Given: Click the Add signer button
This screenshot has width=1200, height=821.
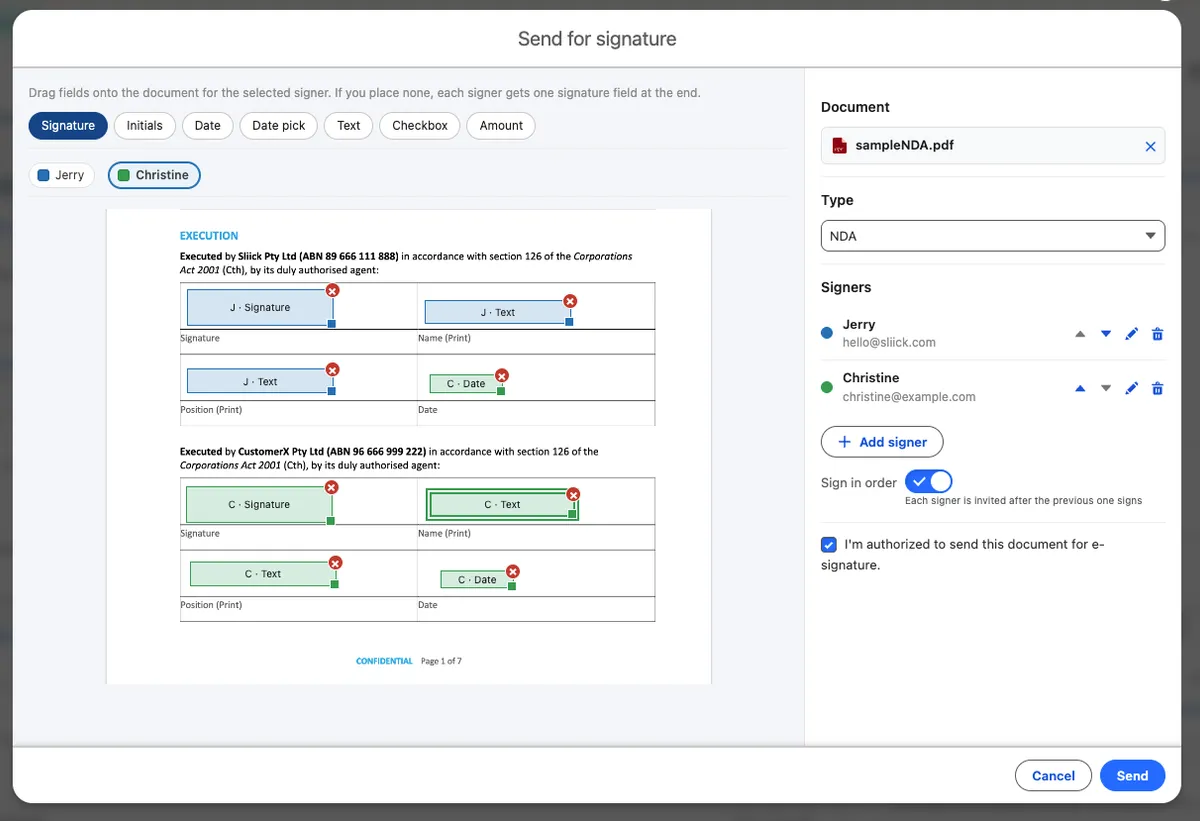Looking at the screenshot, I should (882, 442).
